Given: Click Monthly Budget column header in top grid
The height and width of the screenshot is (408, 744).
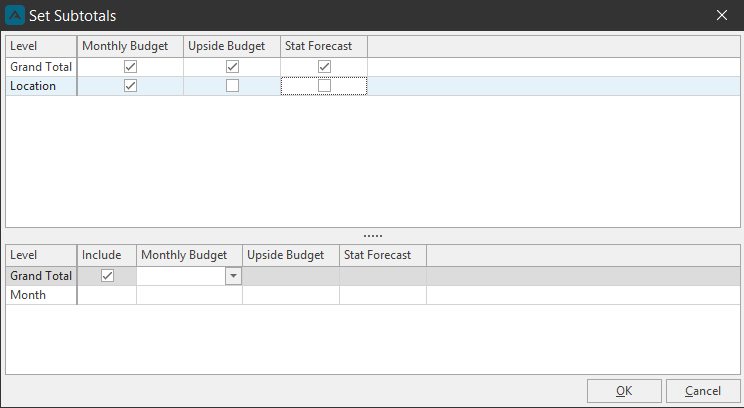Looking at the screenshot, I should [130, 46].
